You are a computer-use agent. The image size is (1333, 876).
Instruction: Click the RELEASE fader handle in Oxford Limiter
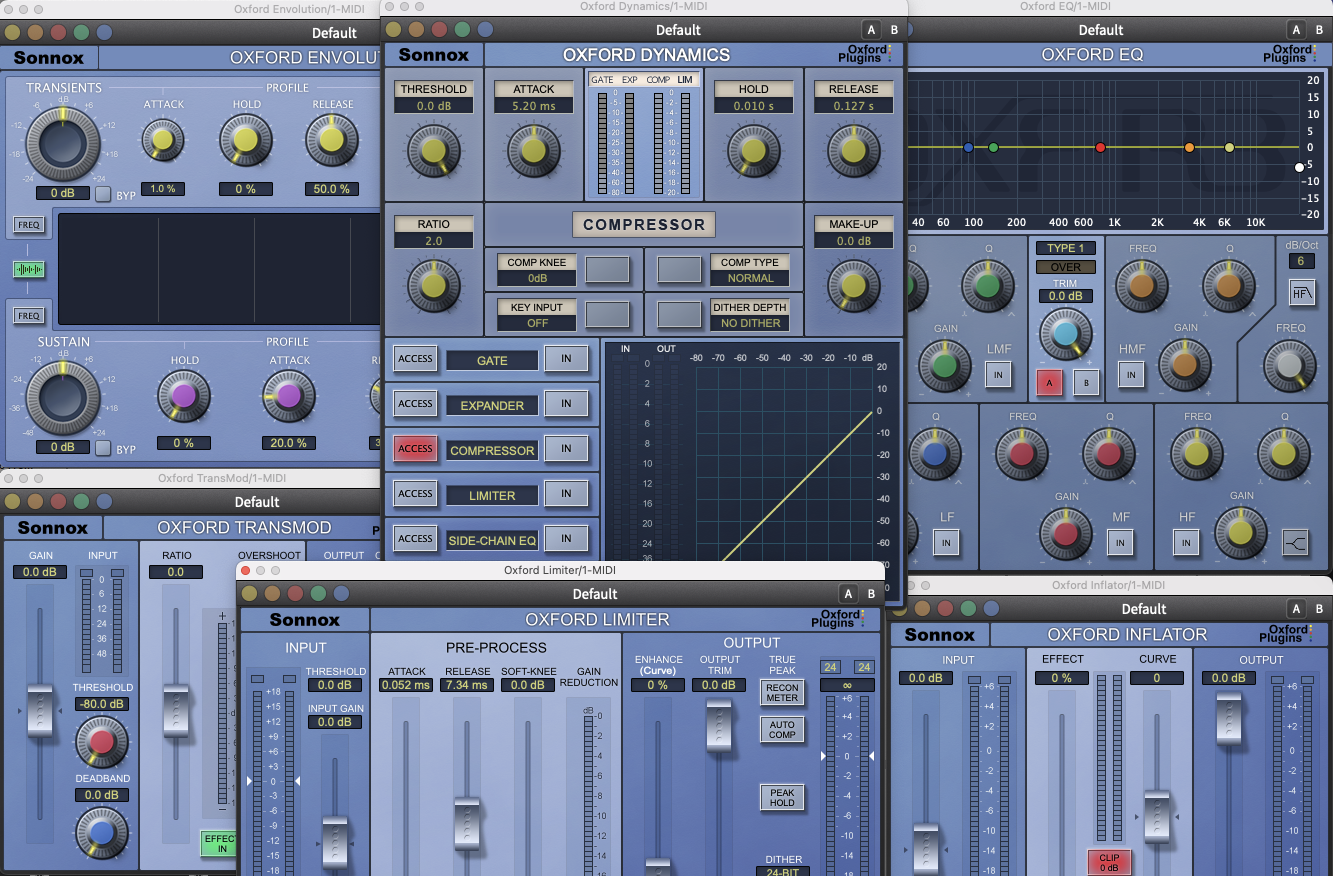coord(468,820)
